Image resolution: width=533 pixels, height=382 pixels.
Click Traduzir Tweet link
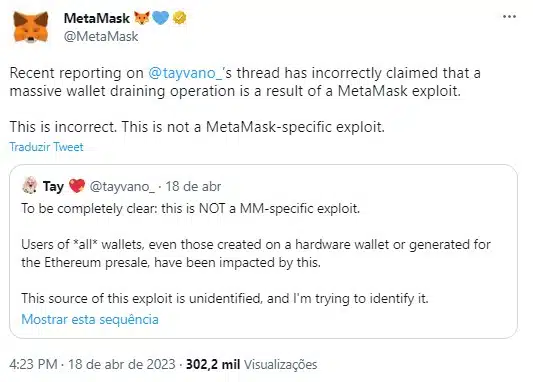[x=46, y=147]
